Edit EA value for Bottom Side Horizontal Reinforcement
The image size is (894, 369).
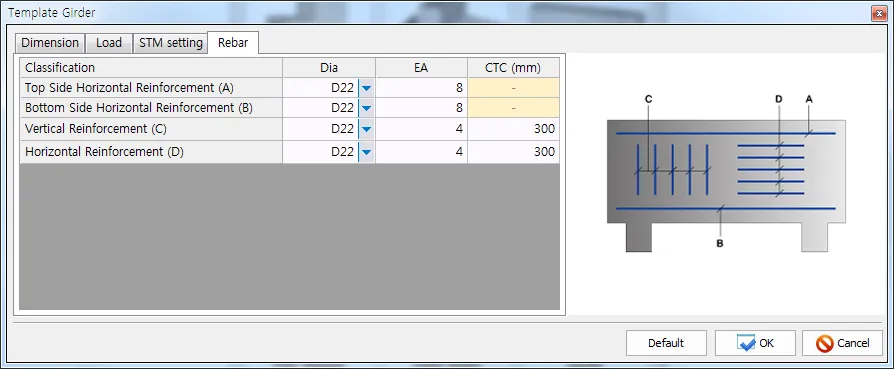[422, 108]
